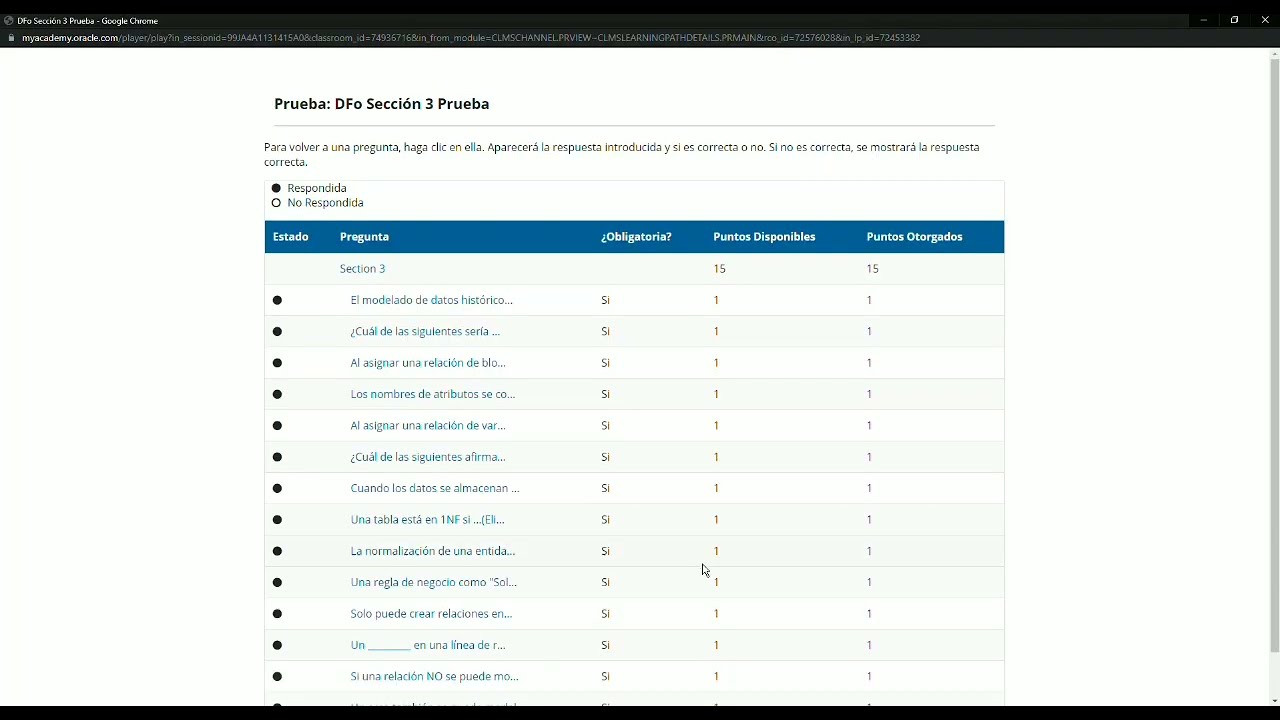Click the "Puntos Disponibles" column header
Viewport: 1280px width, 720px height.
pos(764,237)
